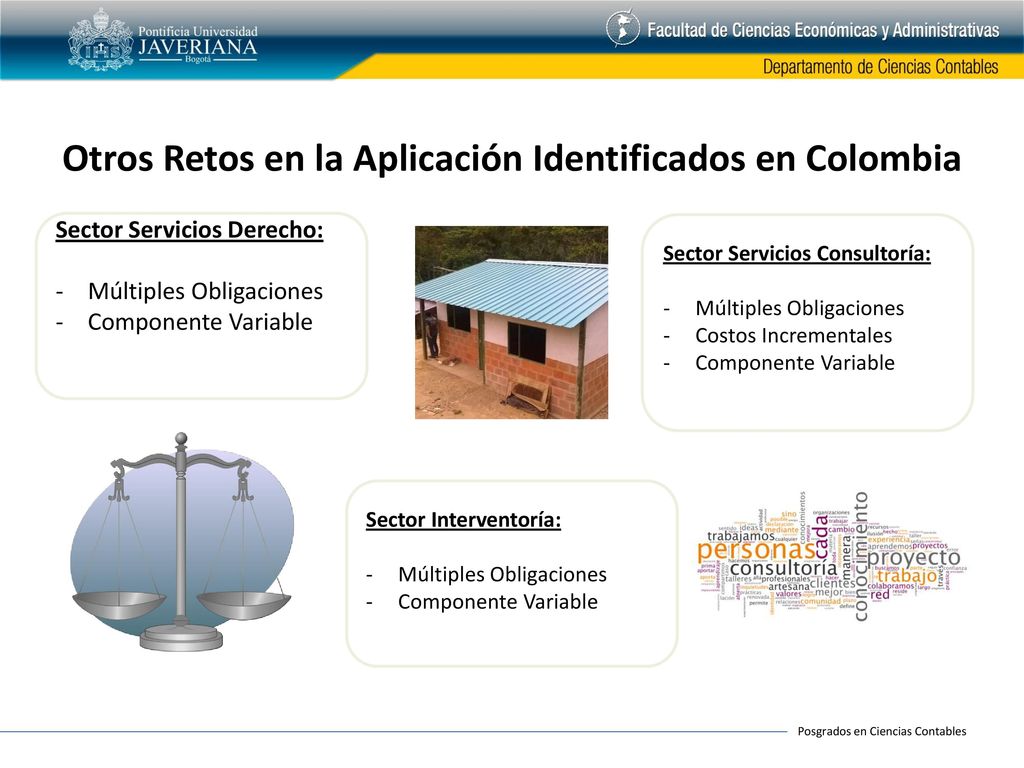The image size is (1024, 768).
Task: Select 'Múltiples Obligaciones' under Sector Servicios Derecho
Action: [x=205, y=291]
